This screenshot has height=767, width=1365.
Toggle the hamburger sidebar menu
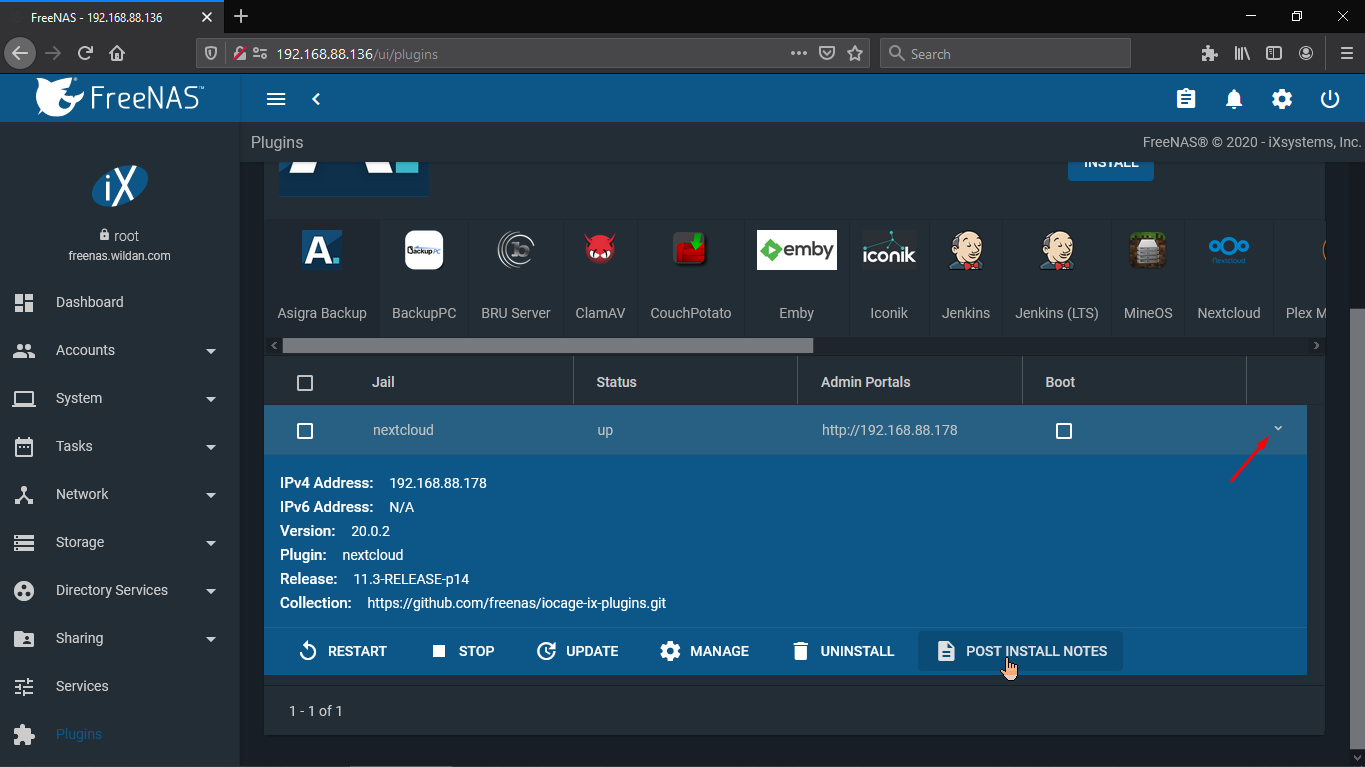coord(277,99)
